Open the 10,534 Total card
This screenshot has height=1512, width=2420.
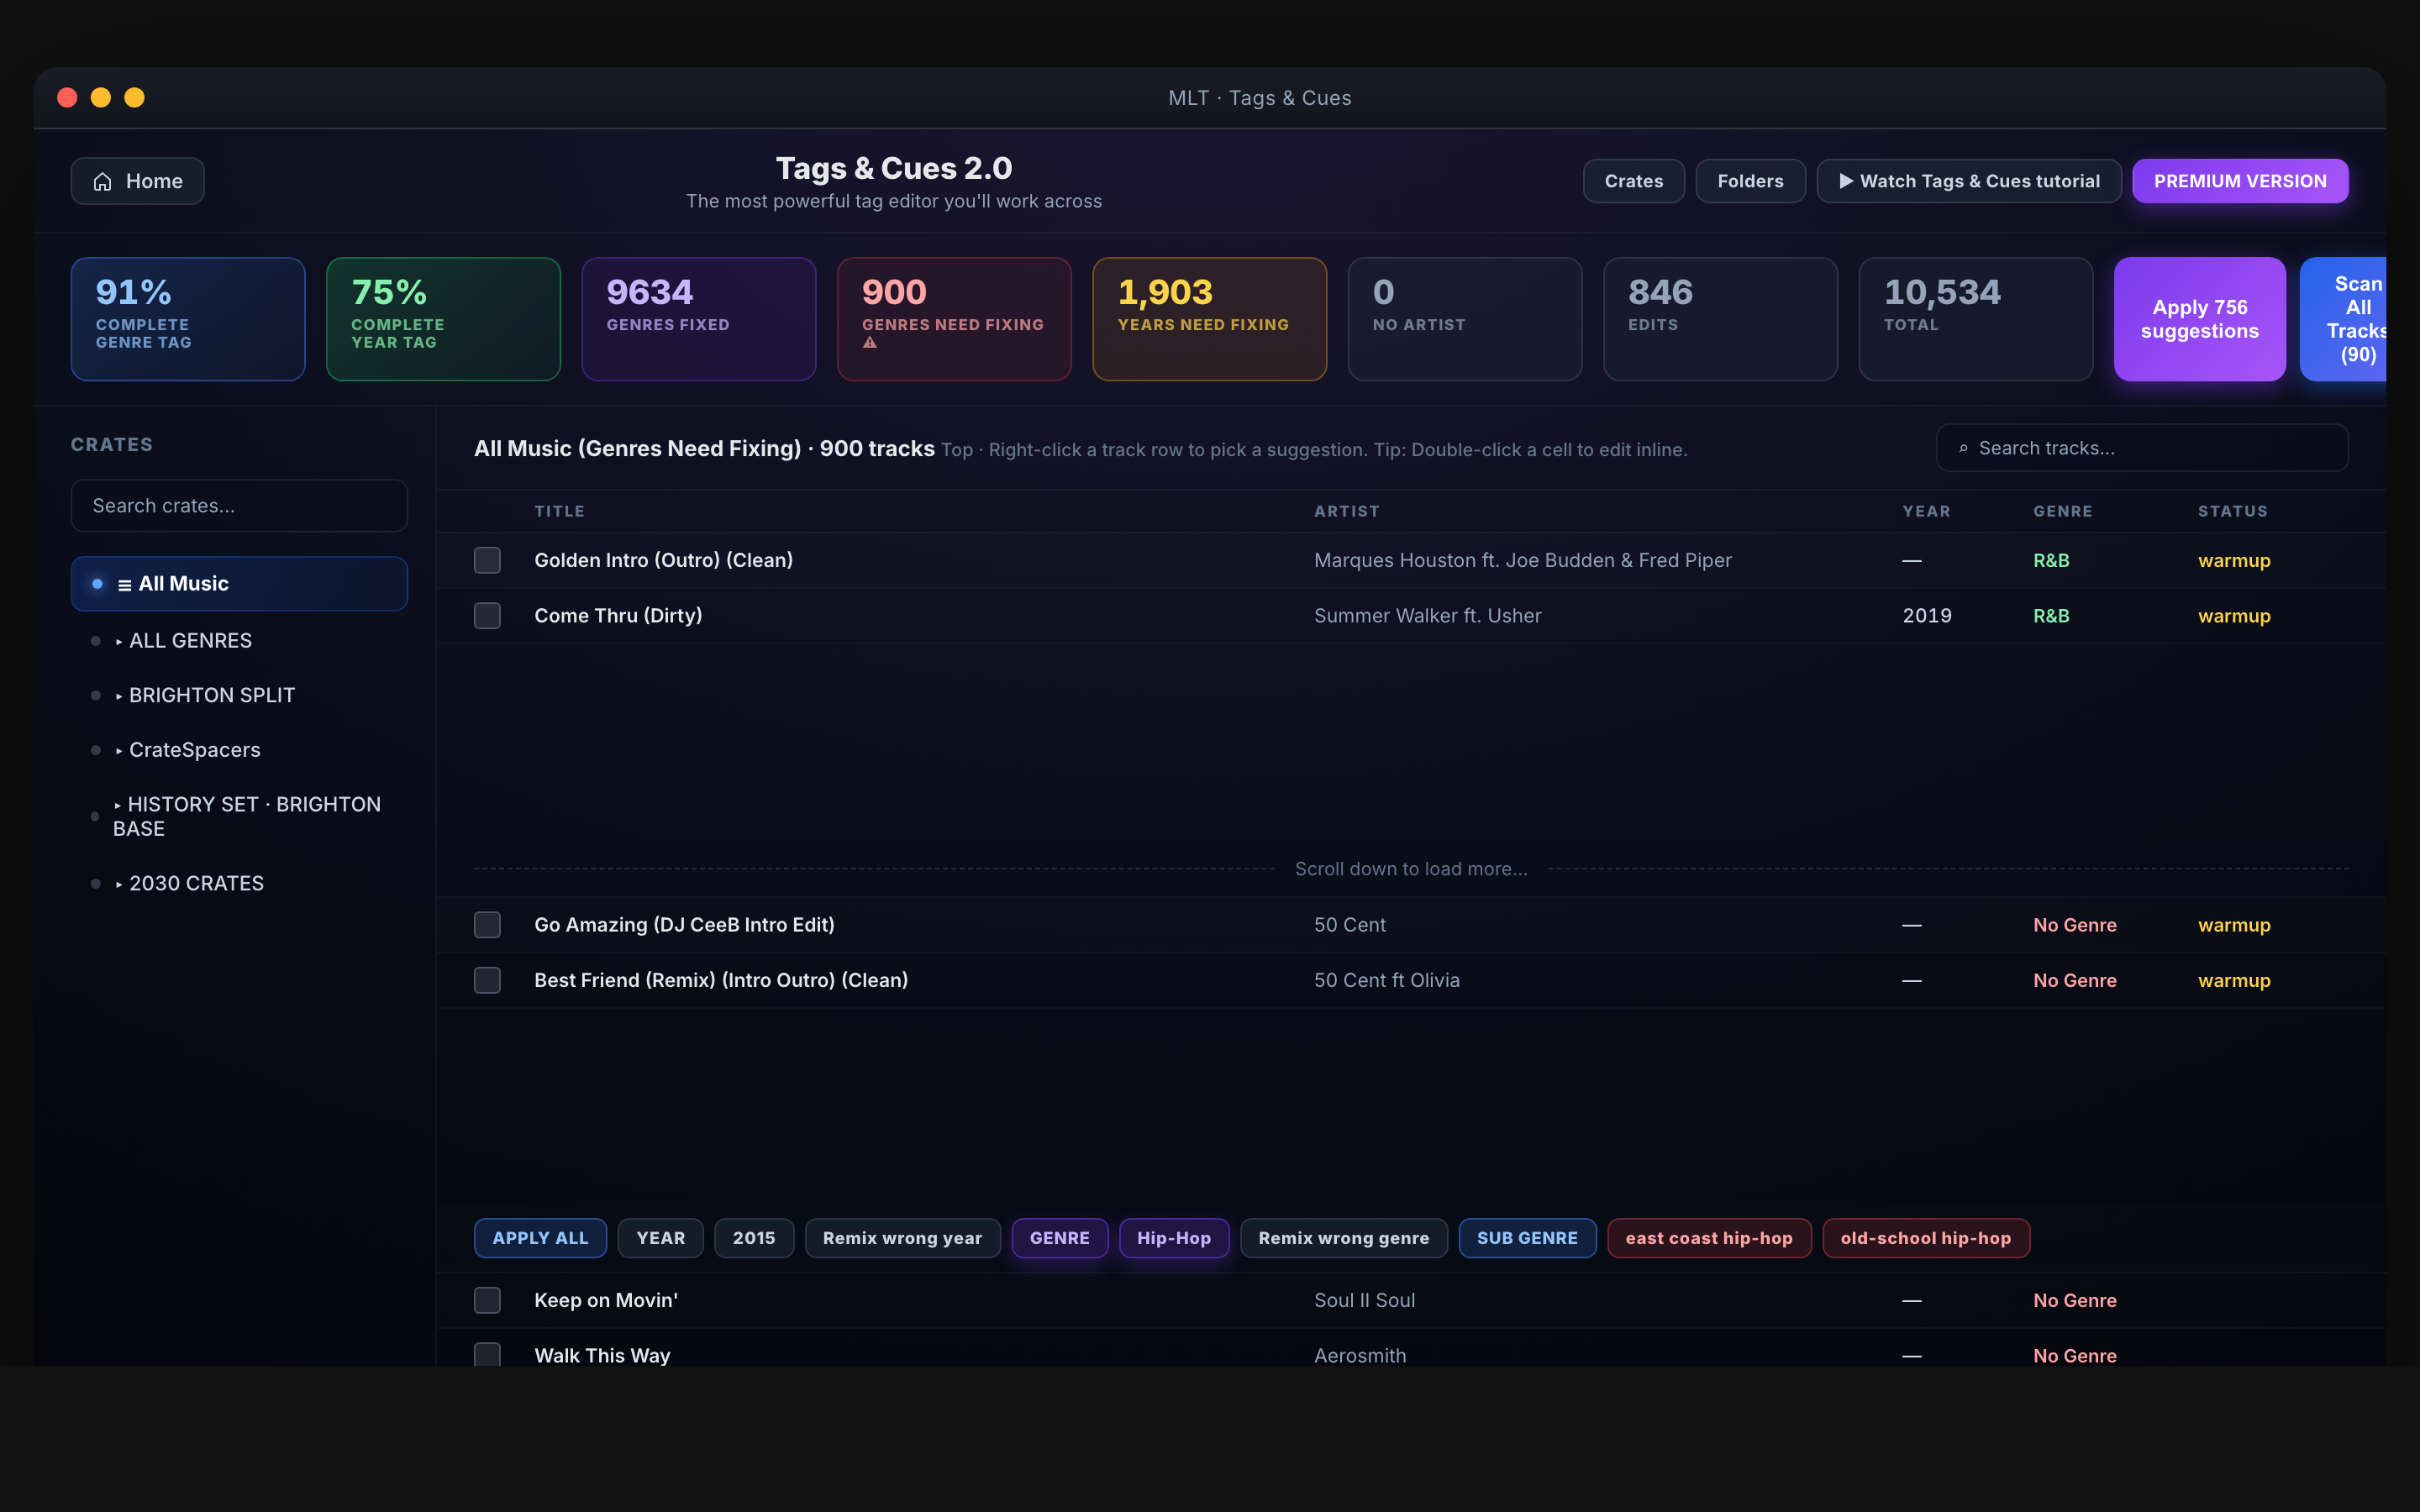click(x=1976, y=319)
